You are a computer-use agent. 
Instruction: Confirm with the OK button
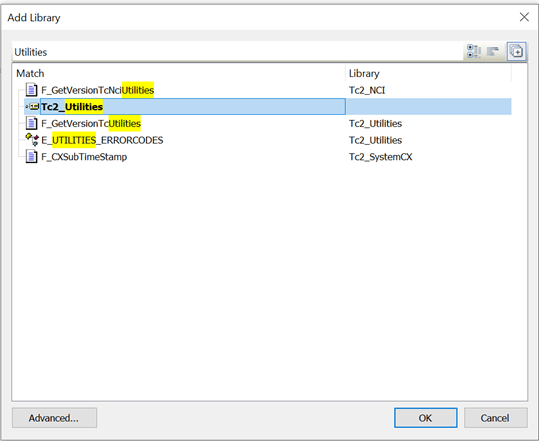pyautogui.click(x=426, y=418)
